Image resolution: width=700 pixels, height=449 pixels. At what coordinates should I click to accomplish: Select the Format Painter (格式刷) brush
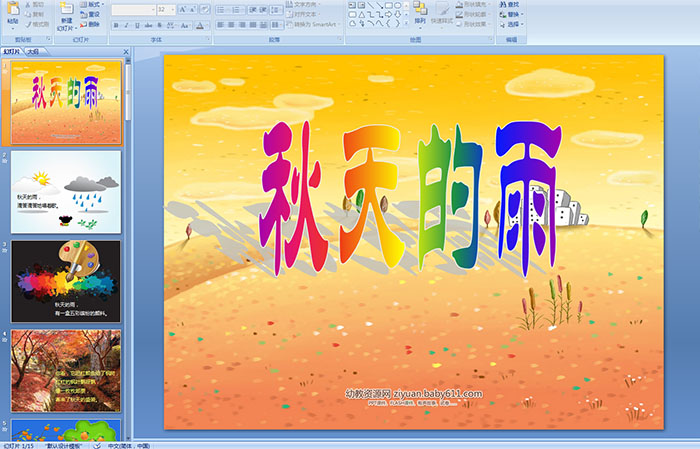(x=29, y=24)
